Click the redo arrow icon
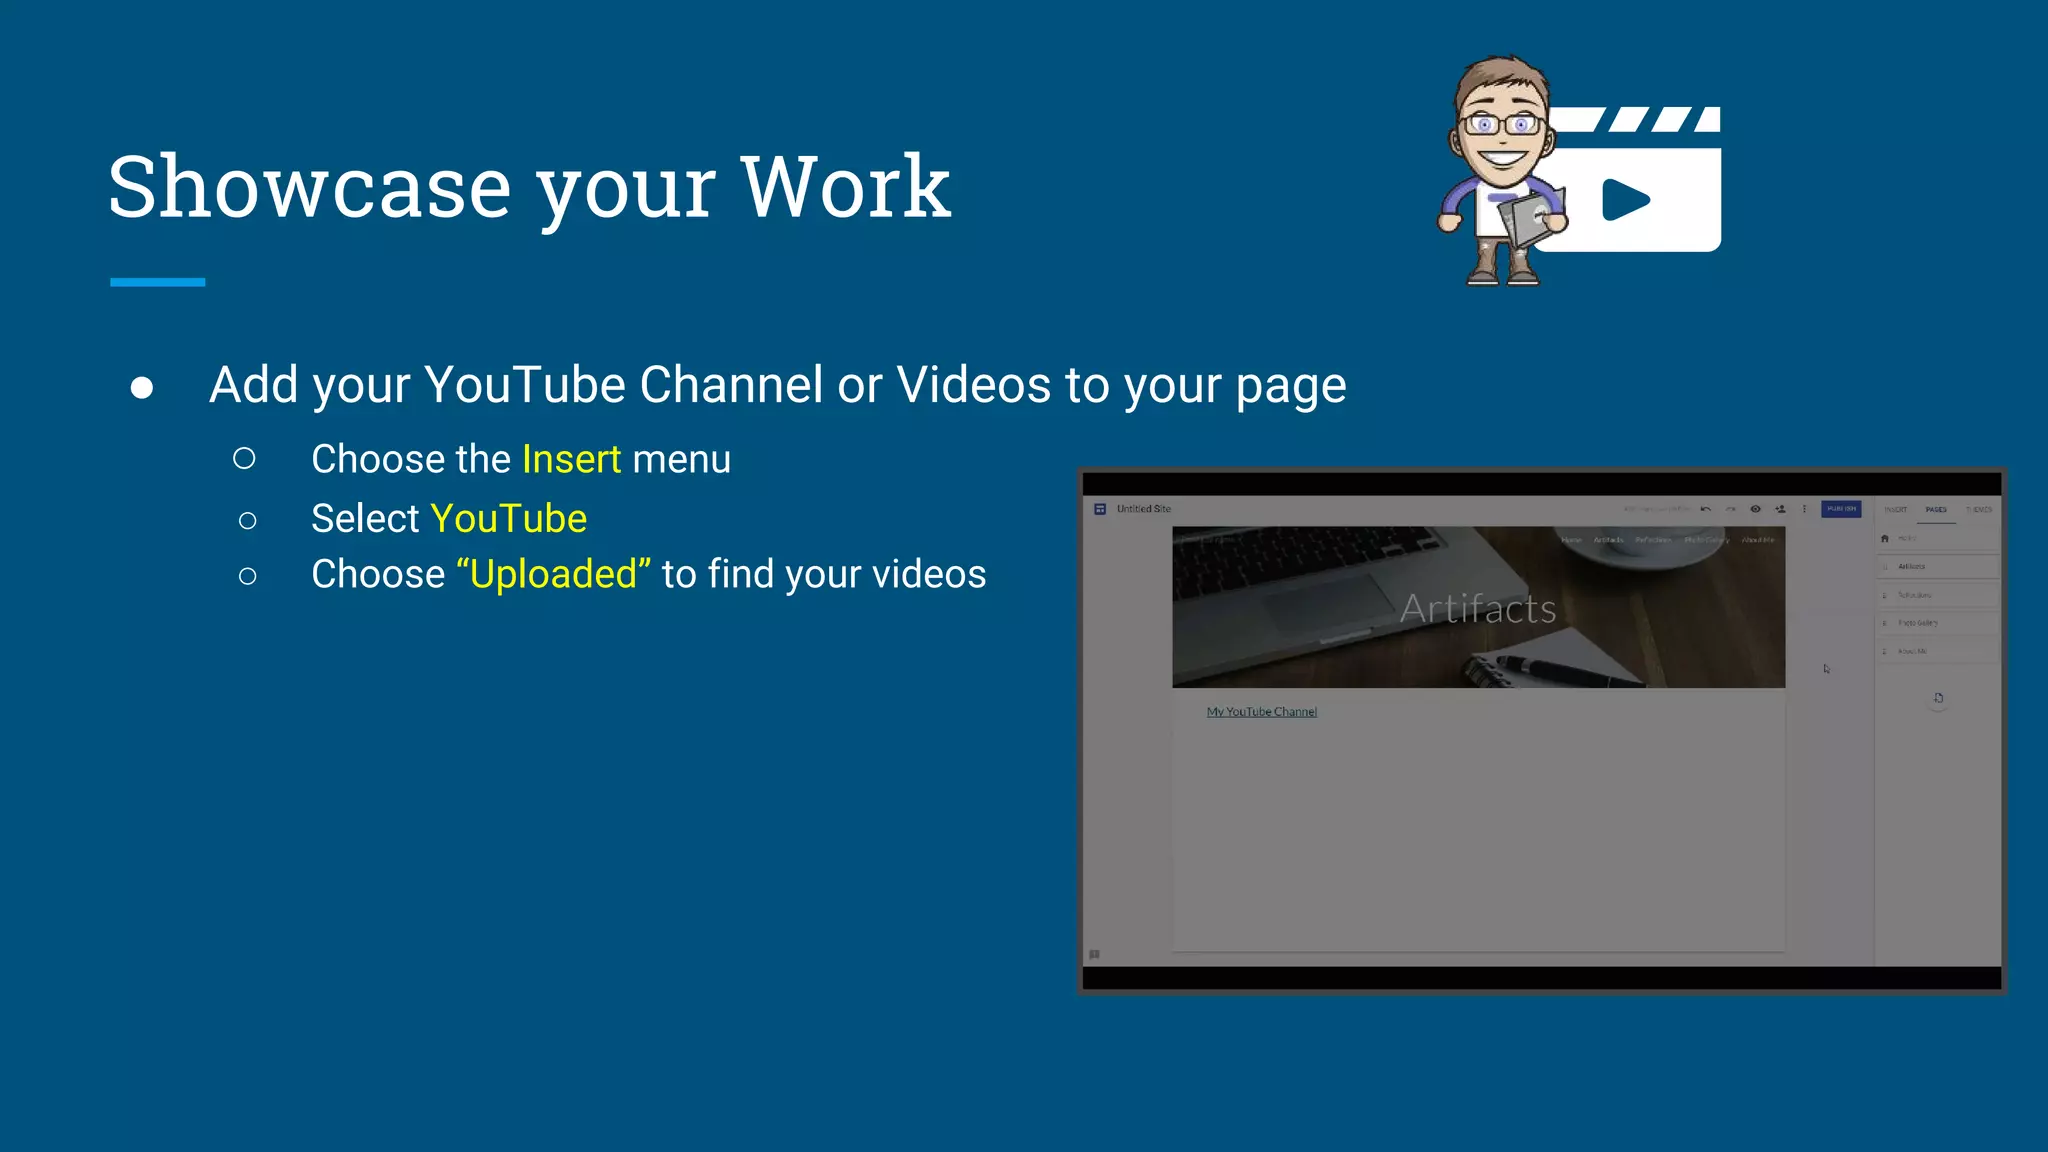2048x1152 pixels. 1731,509
